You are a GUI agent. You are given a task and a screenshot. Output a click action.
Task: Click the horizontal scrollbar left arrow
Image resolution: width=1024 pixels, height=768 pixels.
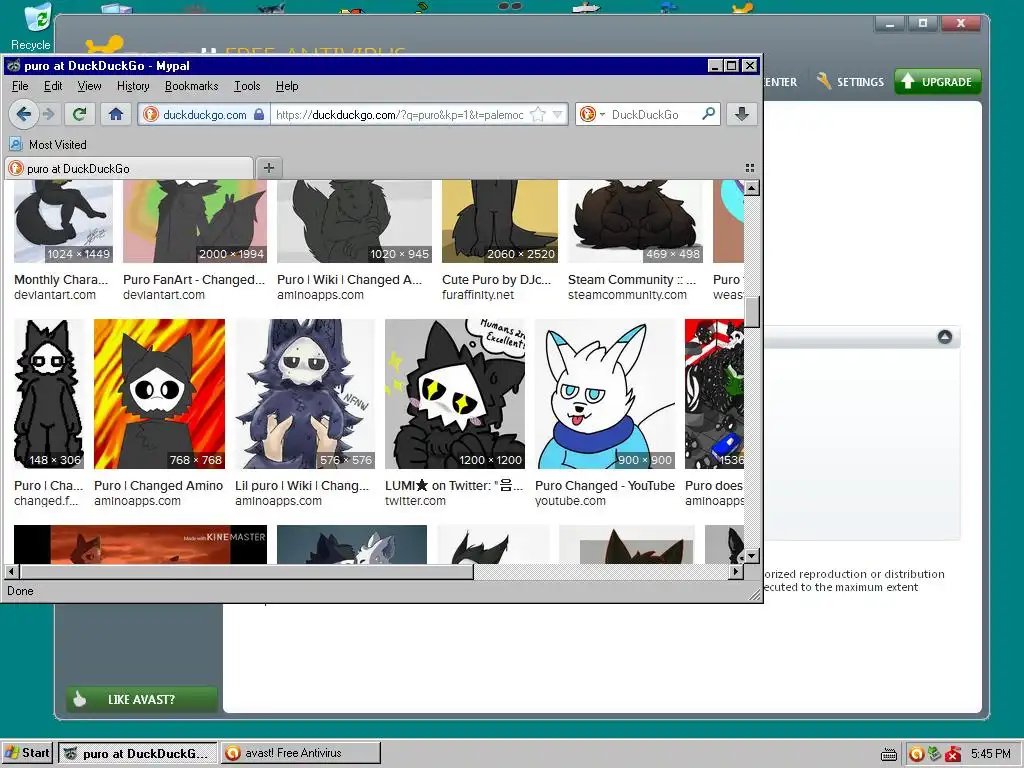(11, 571)
